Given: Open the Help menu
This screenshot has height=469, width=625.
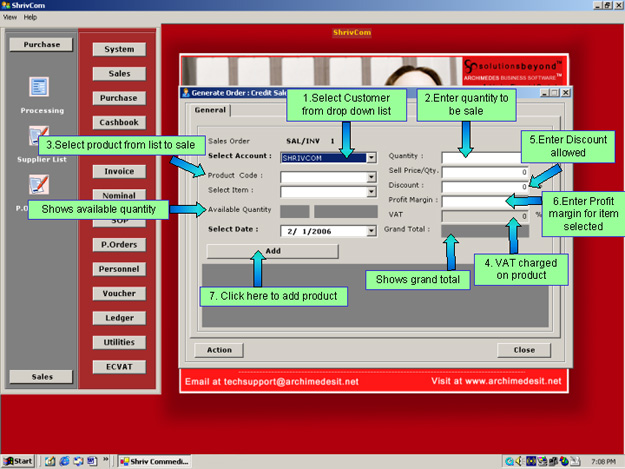Looking at the screenshot, I should (30, 17).
